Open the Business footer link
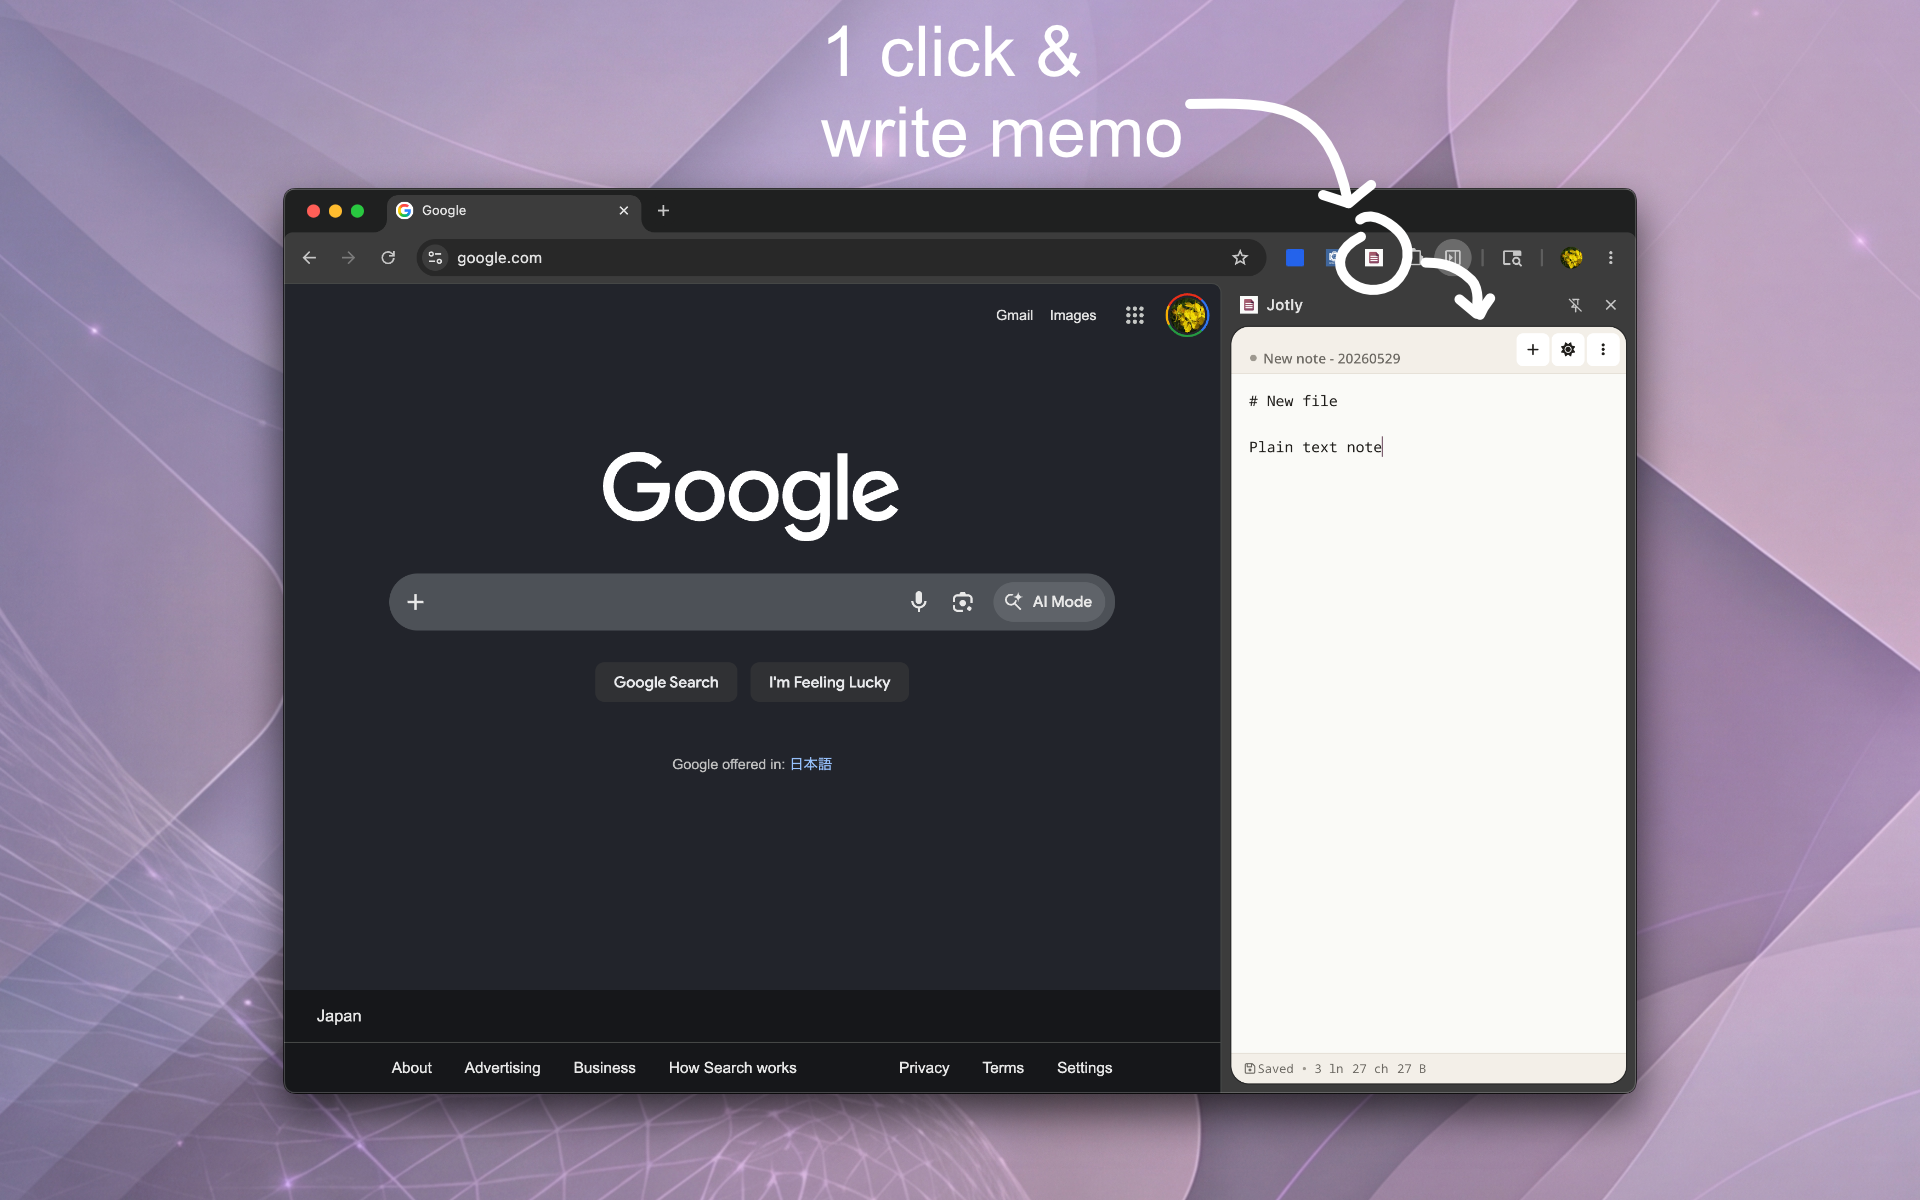This screenshot has height=1200, width=1920. [x=604, y=1068]
